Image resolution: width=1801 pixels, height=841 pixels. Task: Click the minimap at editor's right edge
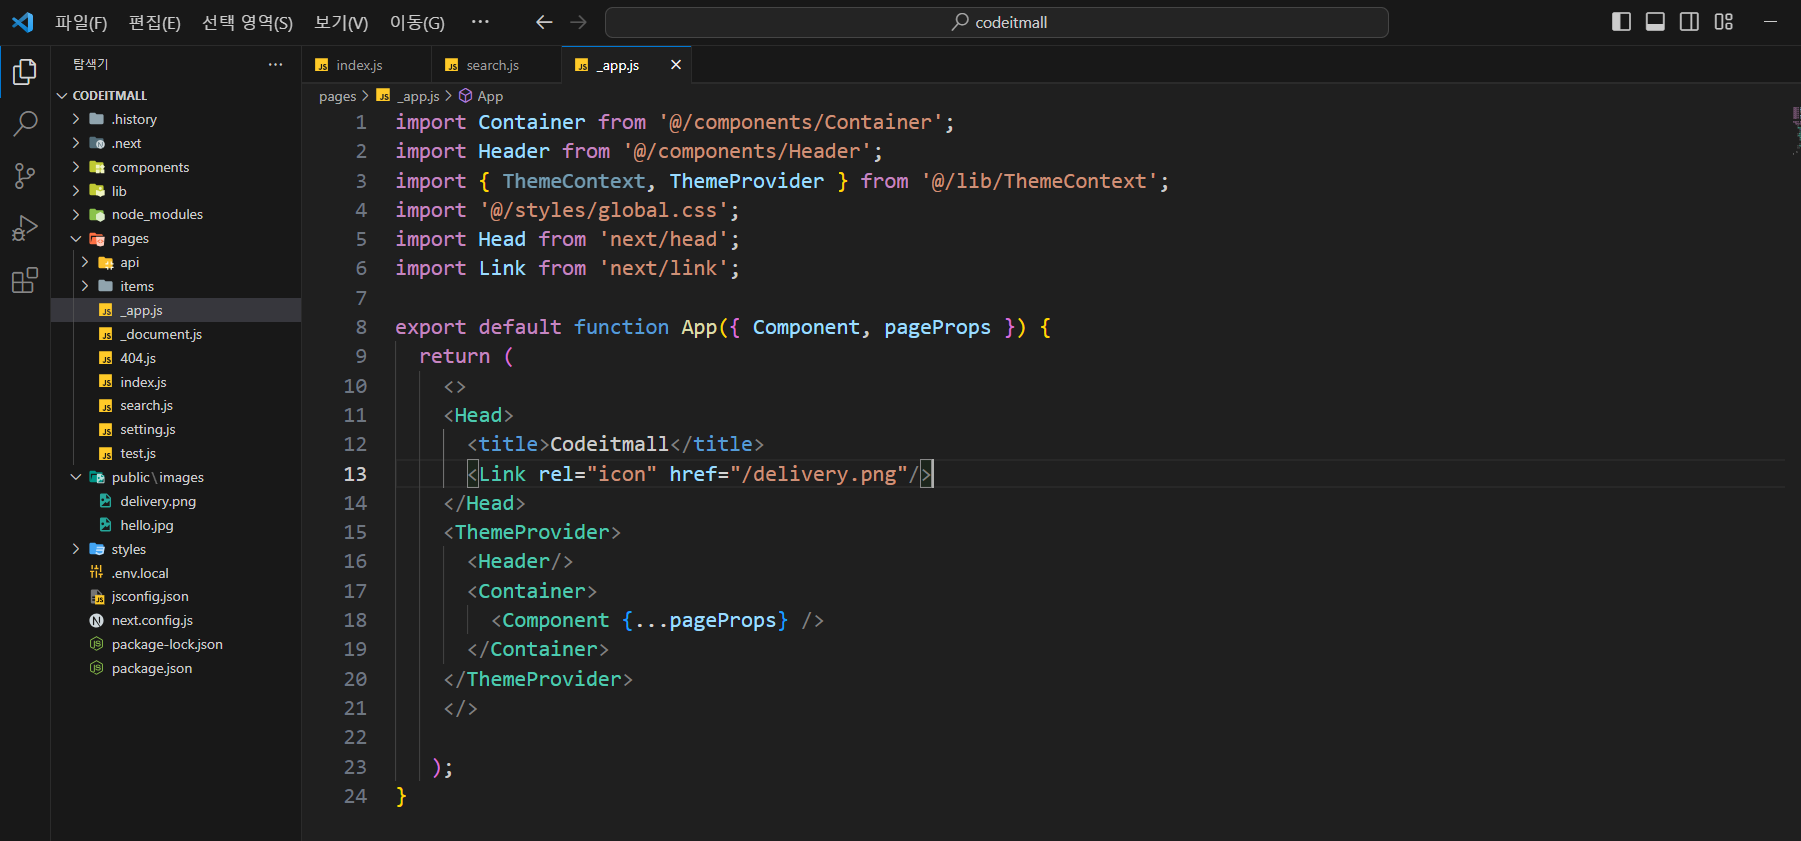[1794, 130]
